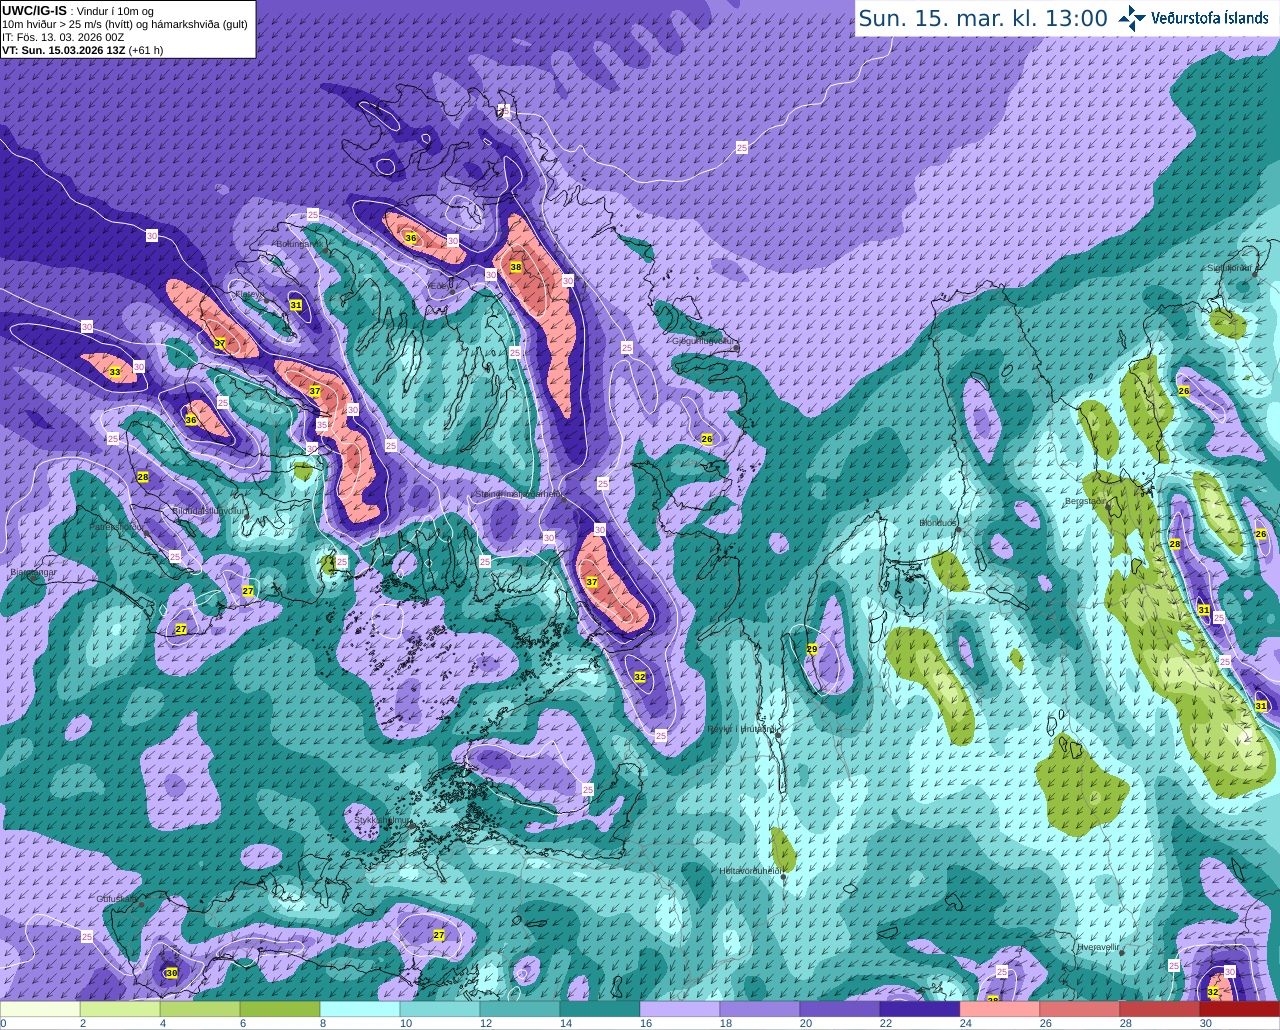Select the 12–14 m/s teal legend swatch

[x=520, y=1009]
